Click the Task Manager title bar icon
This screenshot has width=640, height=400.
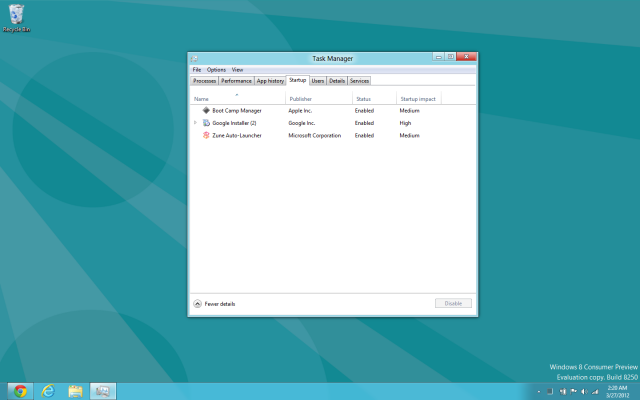[x=195, y=59]
